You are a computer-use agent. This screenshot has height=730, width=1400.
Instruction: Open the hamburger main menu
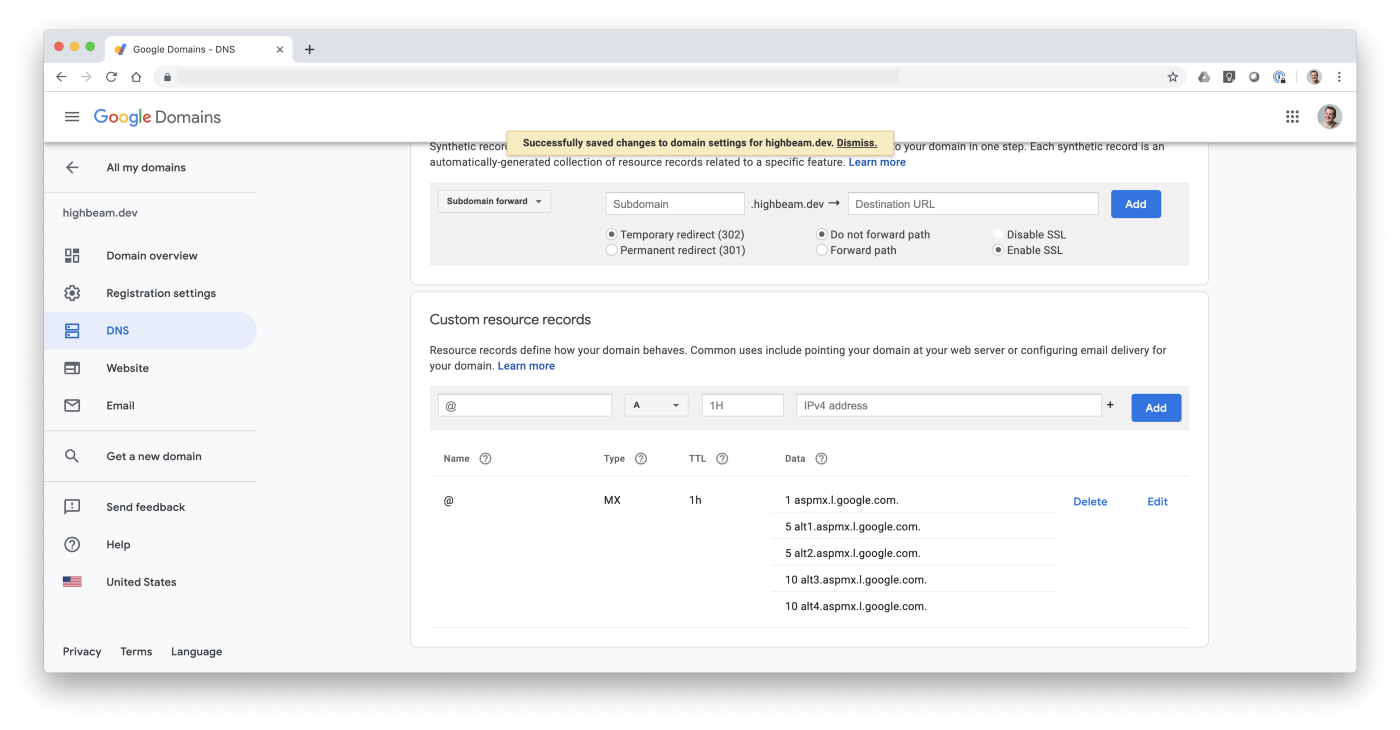(72, 117)
